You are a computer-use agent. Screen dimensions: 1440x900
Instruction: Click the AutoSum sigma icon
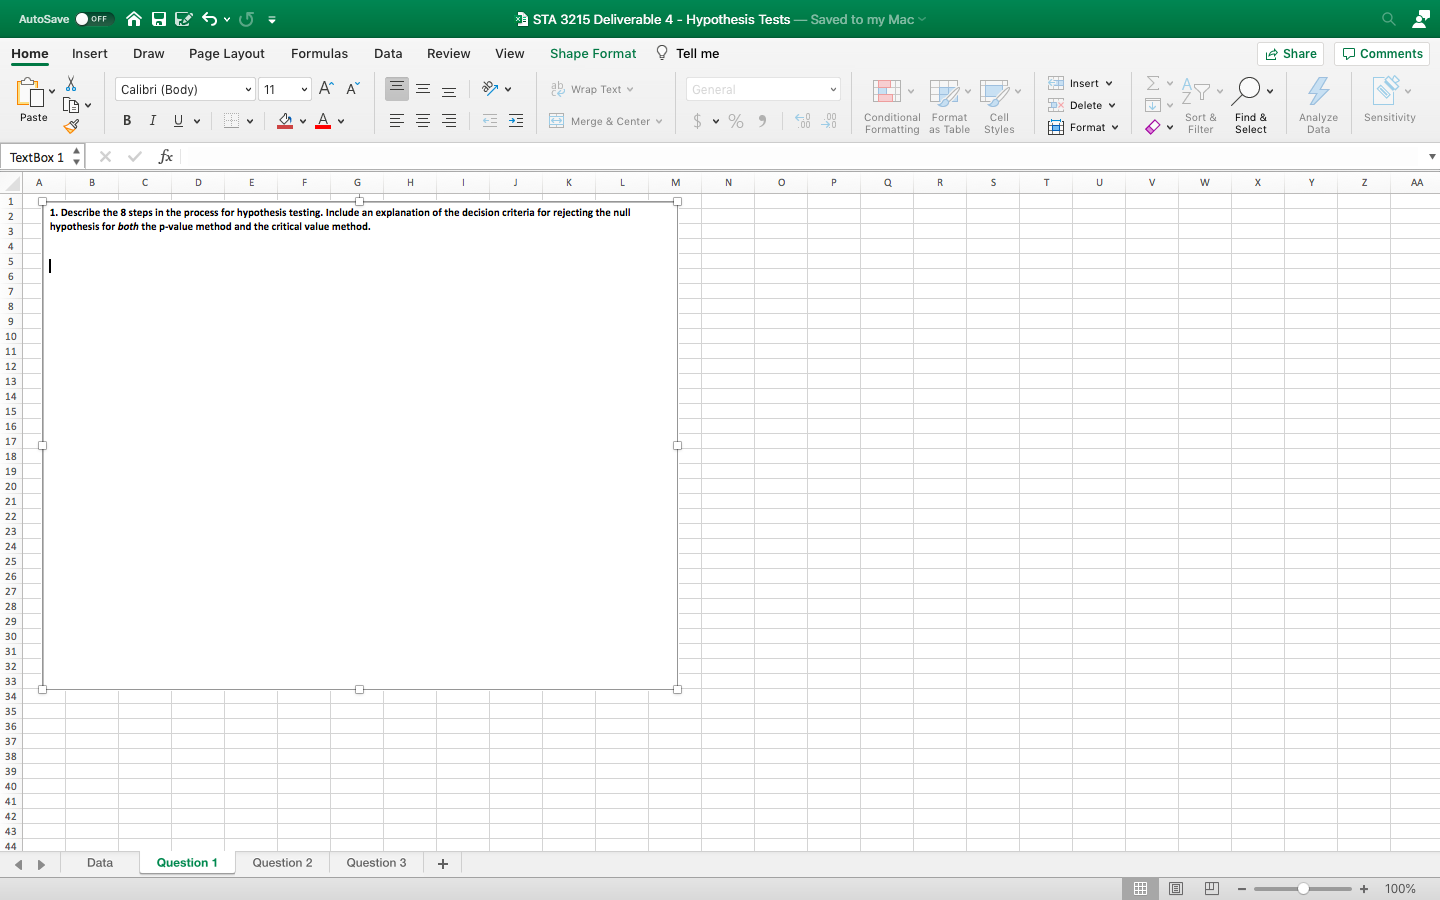tap(1153, 83)
